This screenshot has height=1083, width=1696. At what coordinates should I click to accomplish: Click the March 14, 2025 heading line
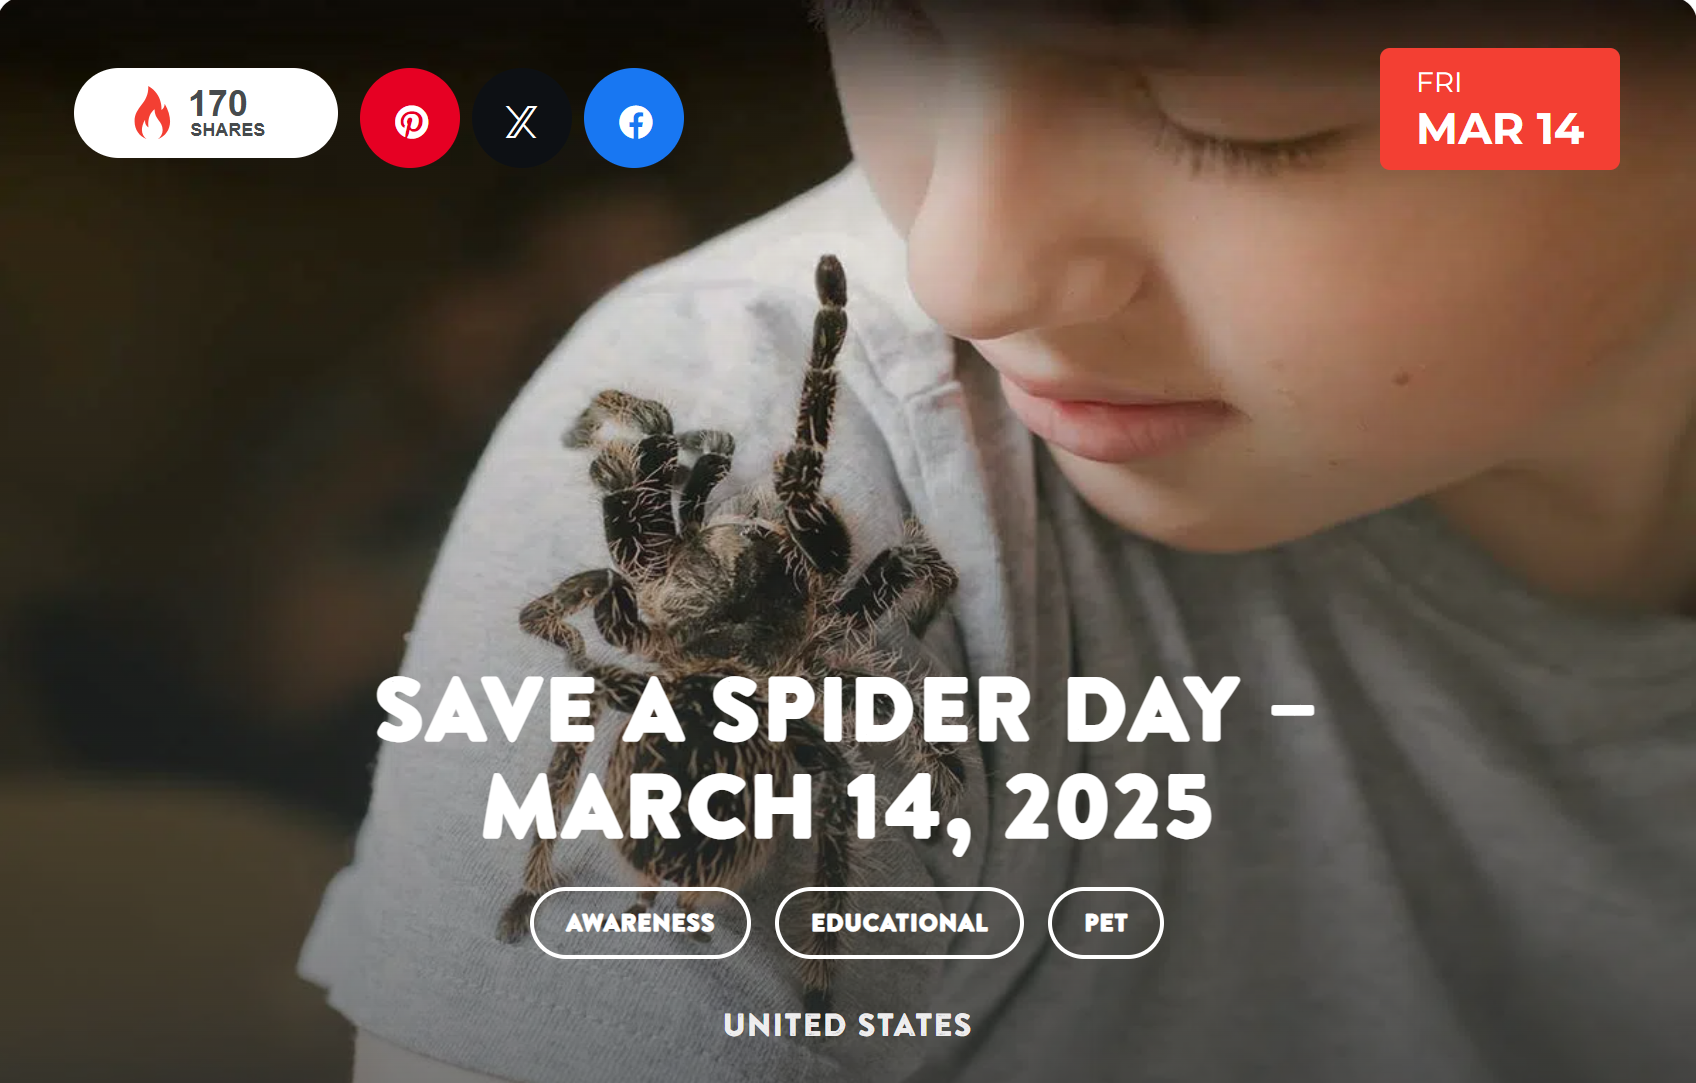(848, 808)
